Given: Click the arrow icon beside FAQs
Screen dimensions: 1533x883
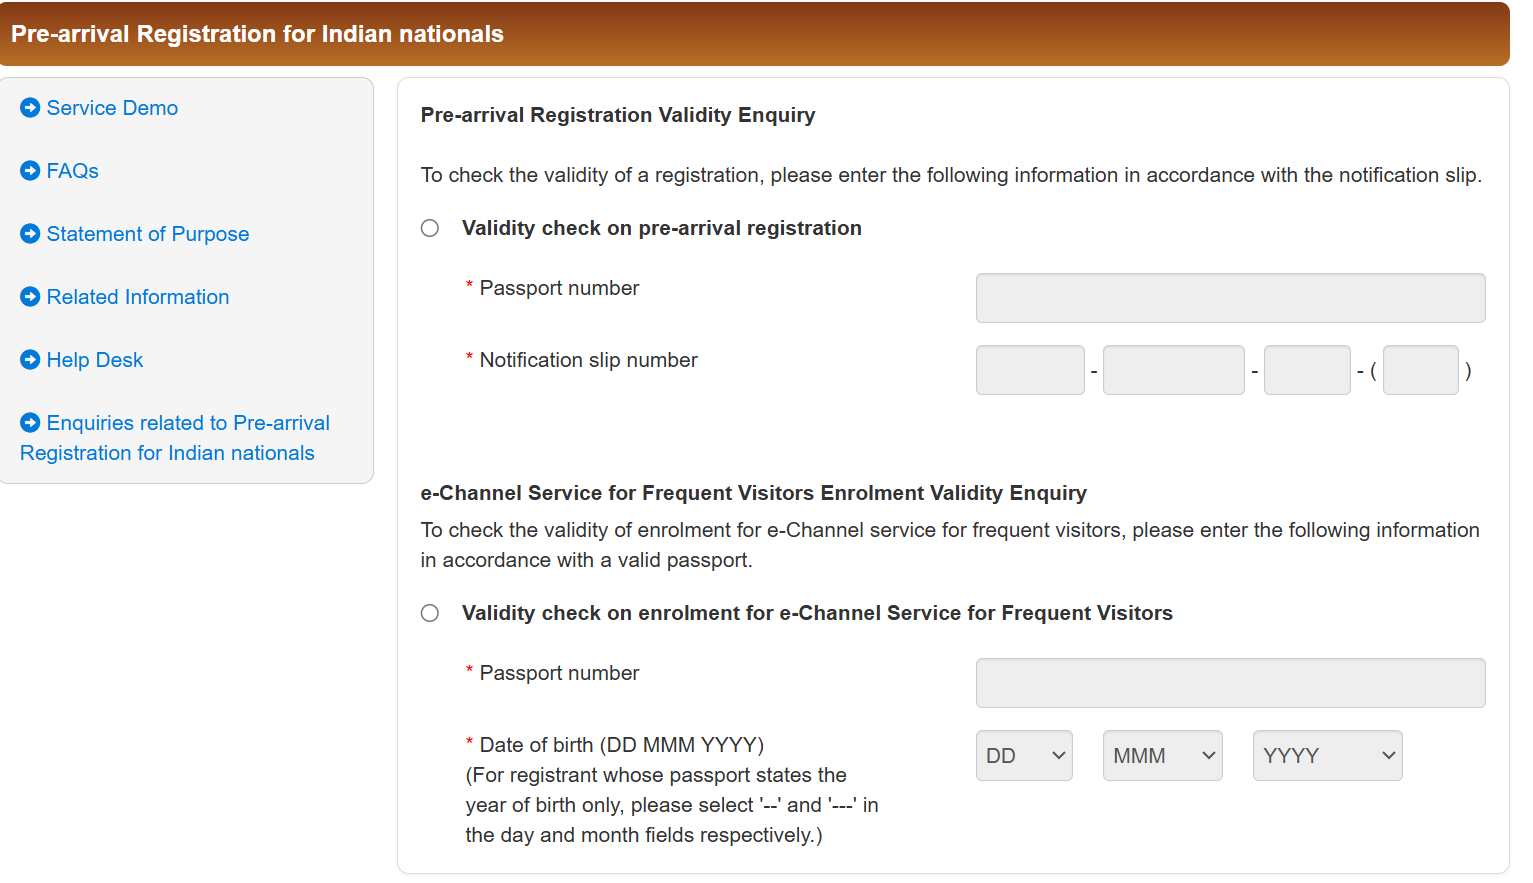Looking at the screenshot, I should 29,171.
